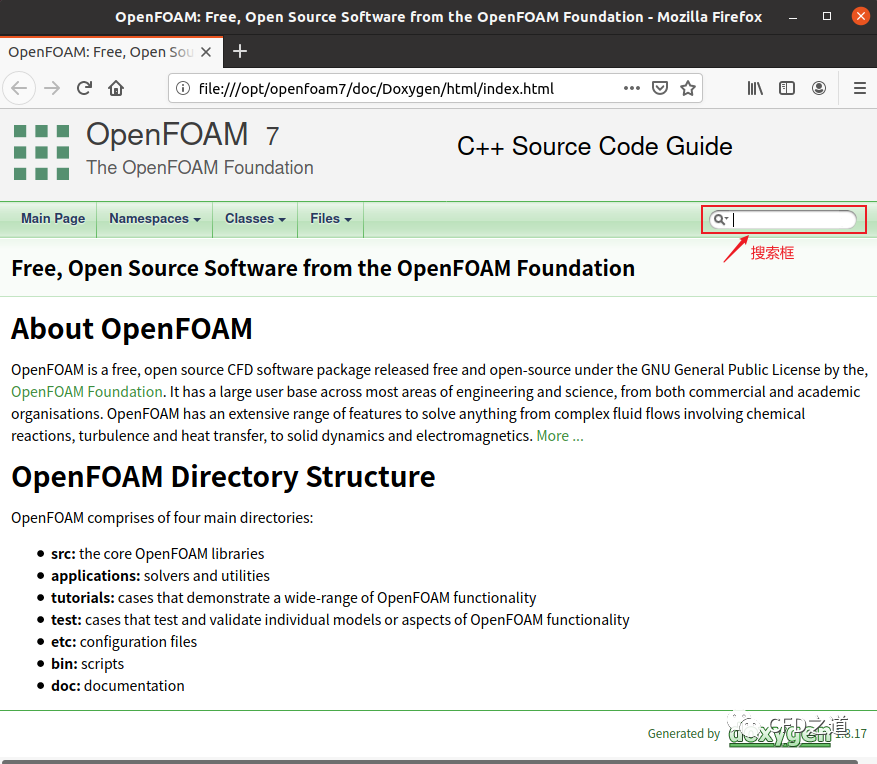Select the Main Page tab

point(52,219)
